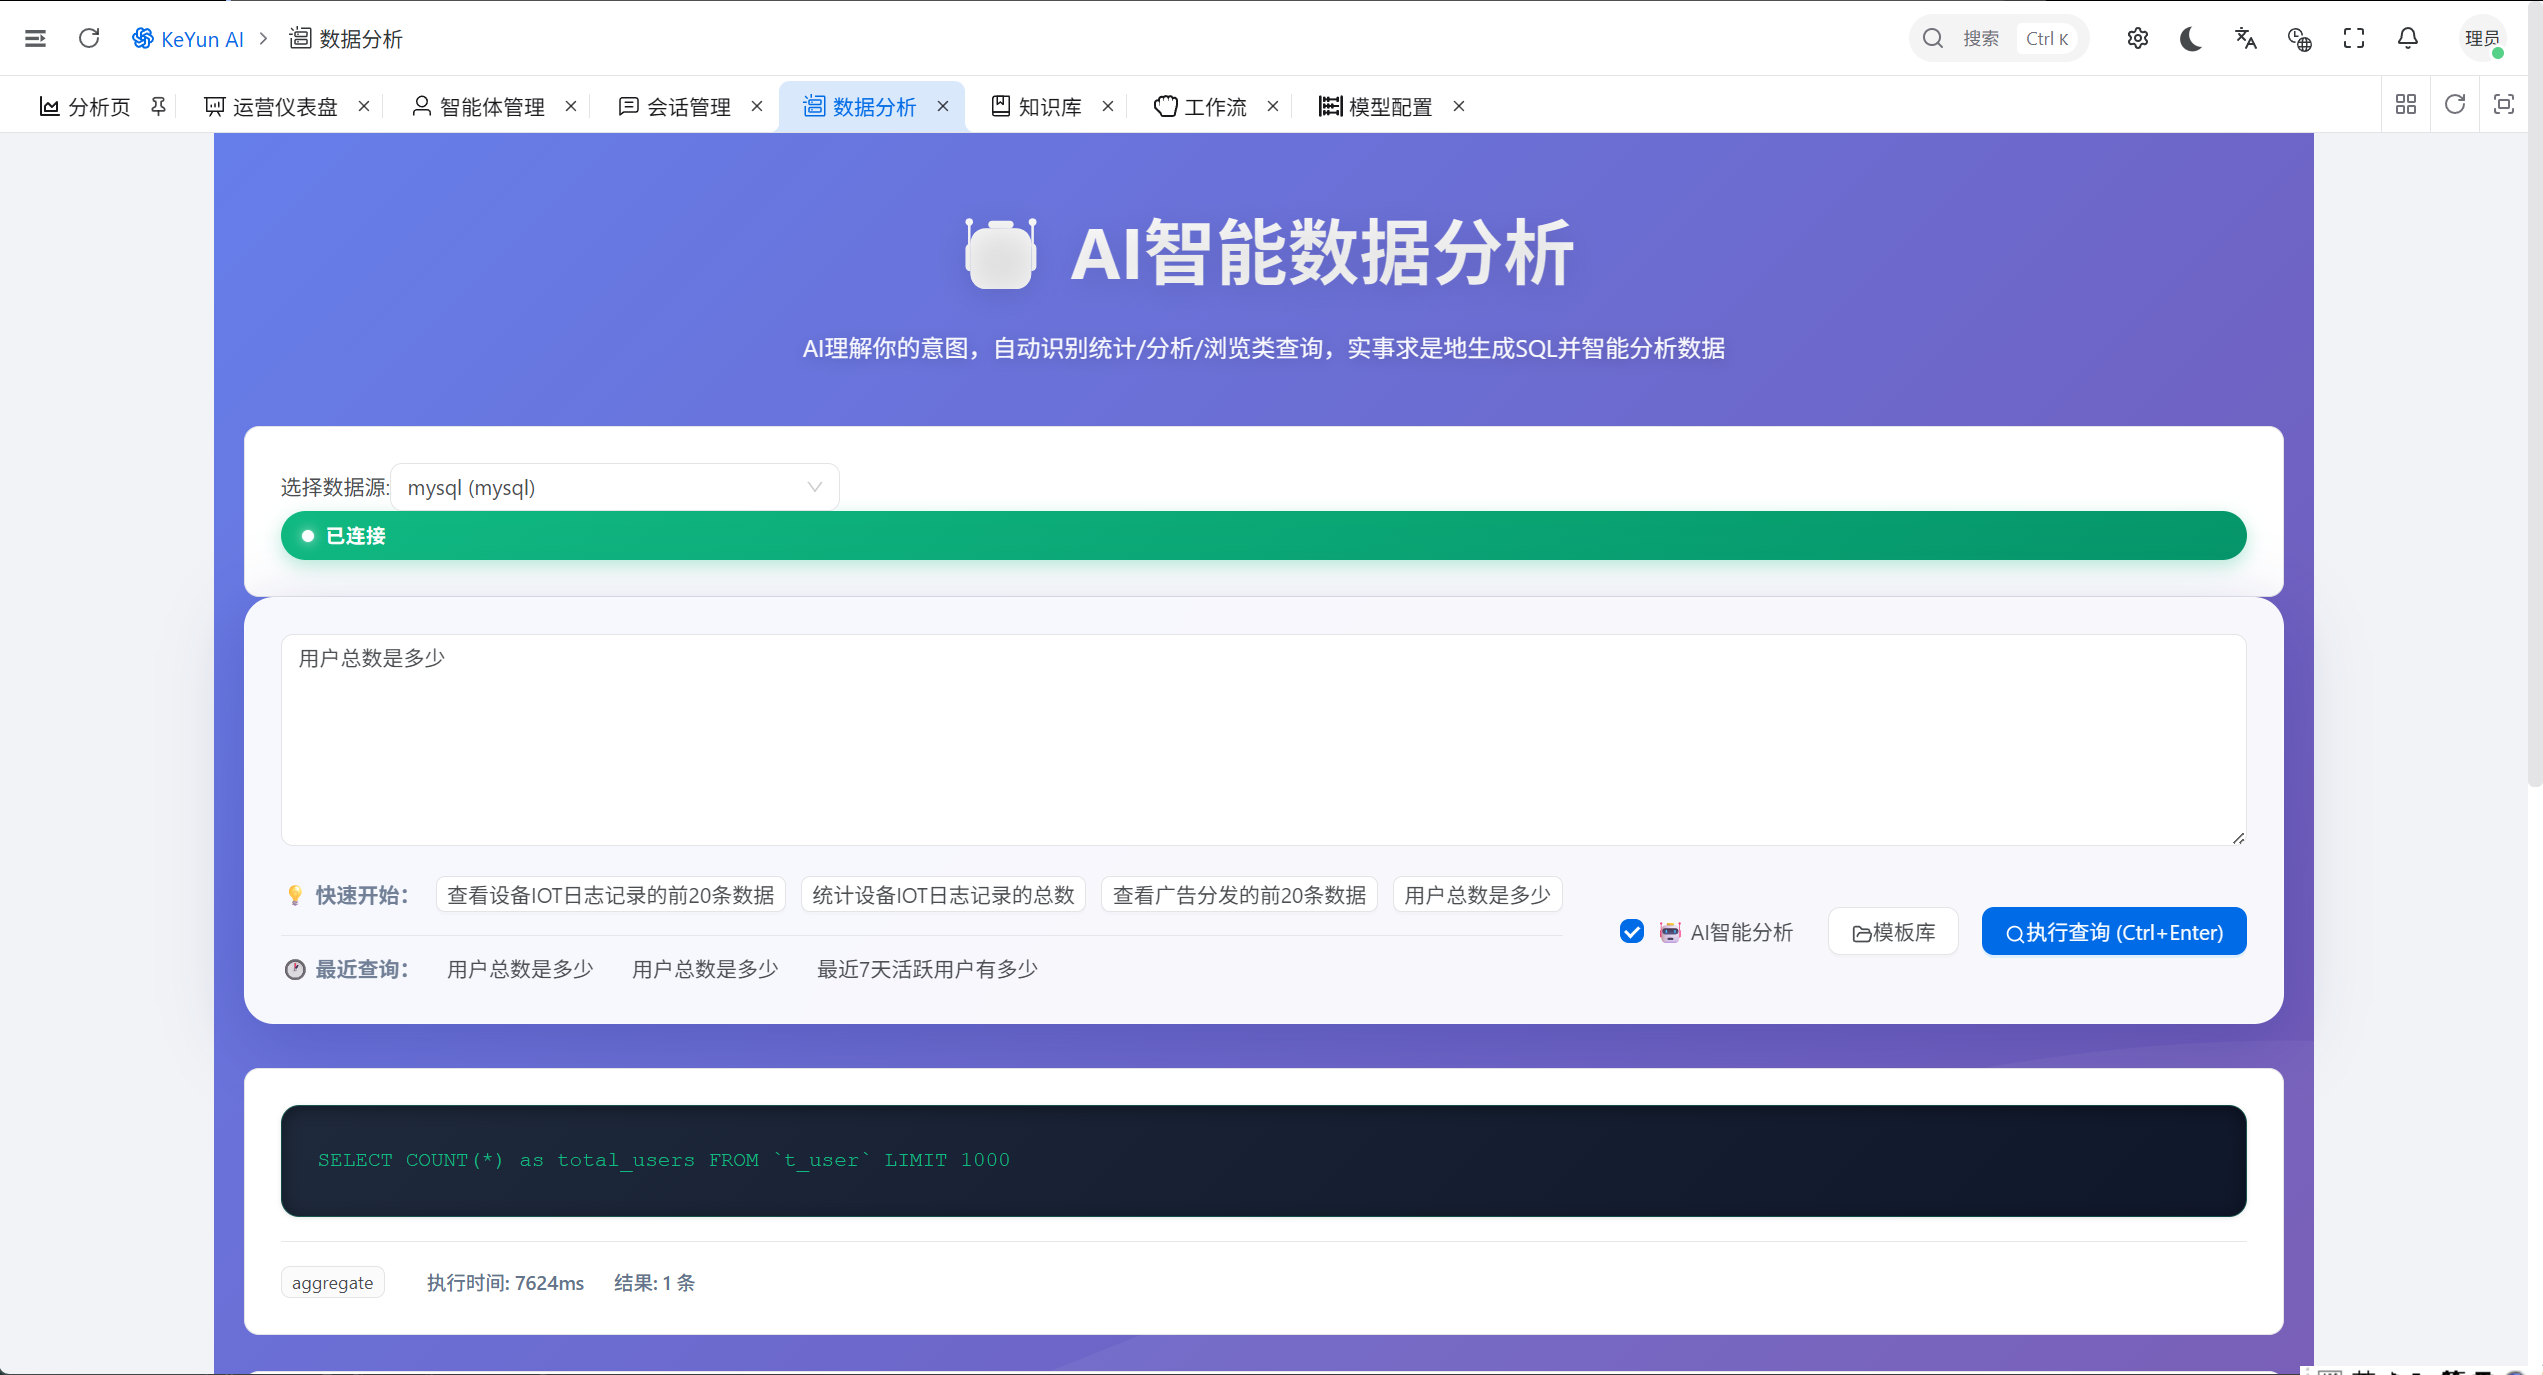Switch to the 知识库 tab
Image resolution: width=2543 pixels, height=1375 pixels.
tap(1037, 106)
